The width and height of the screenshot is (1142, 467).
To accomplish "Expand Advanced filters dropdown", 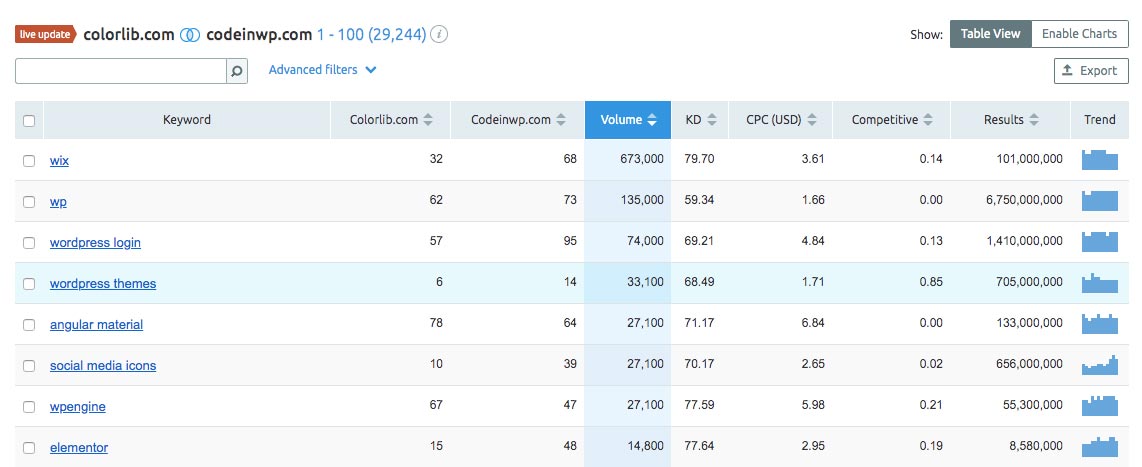I will click(x=323, y=70).
